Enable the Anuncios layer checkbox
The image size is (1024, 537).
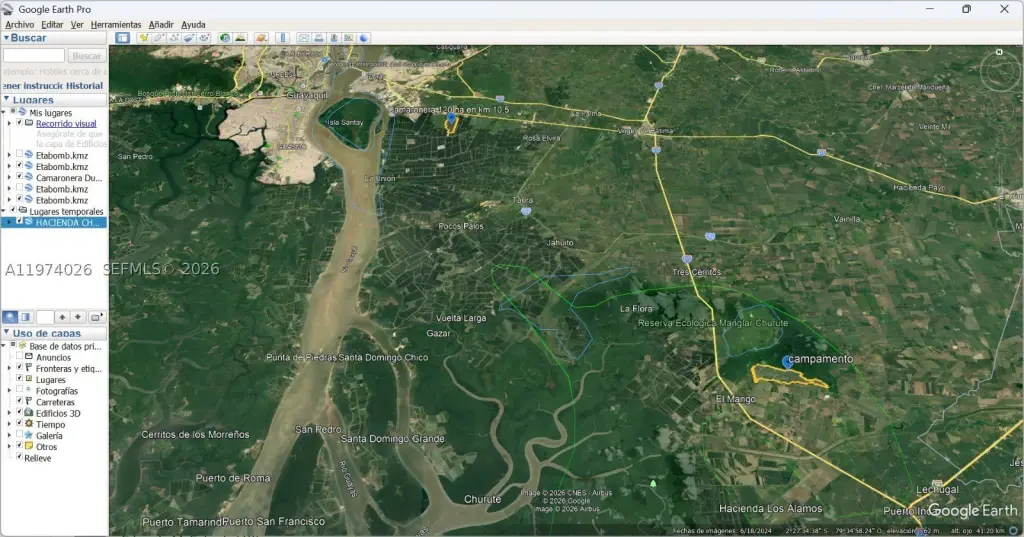(20, 357)
